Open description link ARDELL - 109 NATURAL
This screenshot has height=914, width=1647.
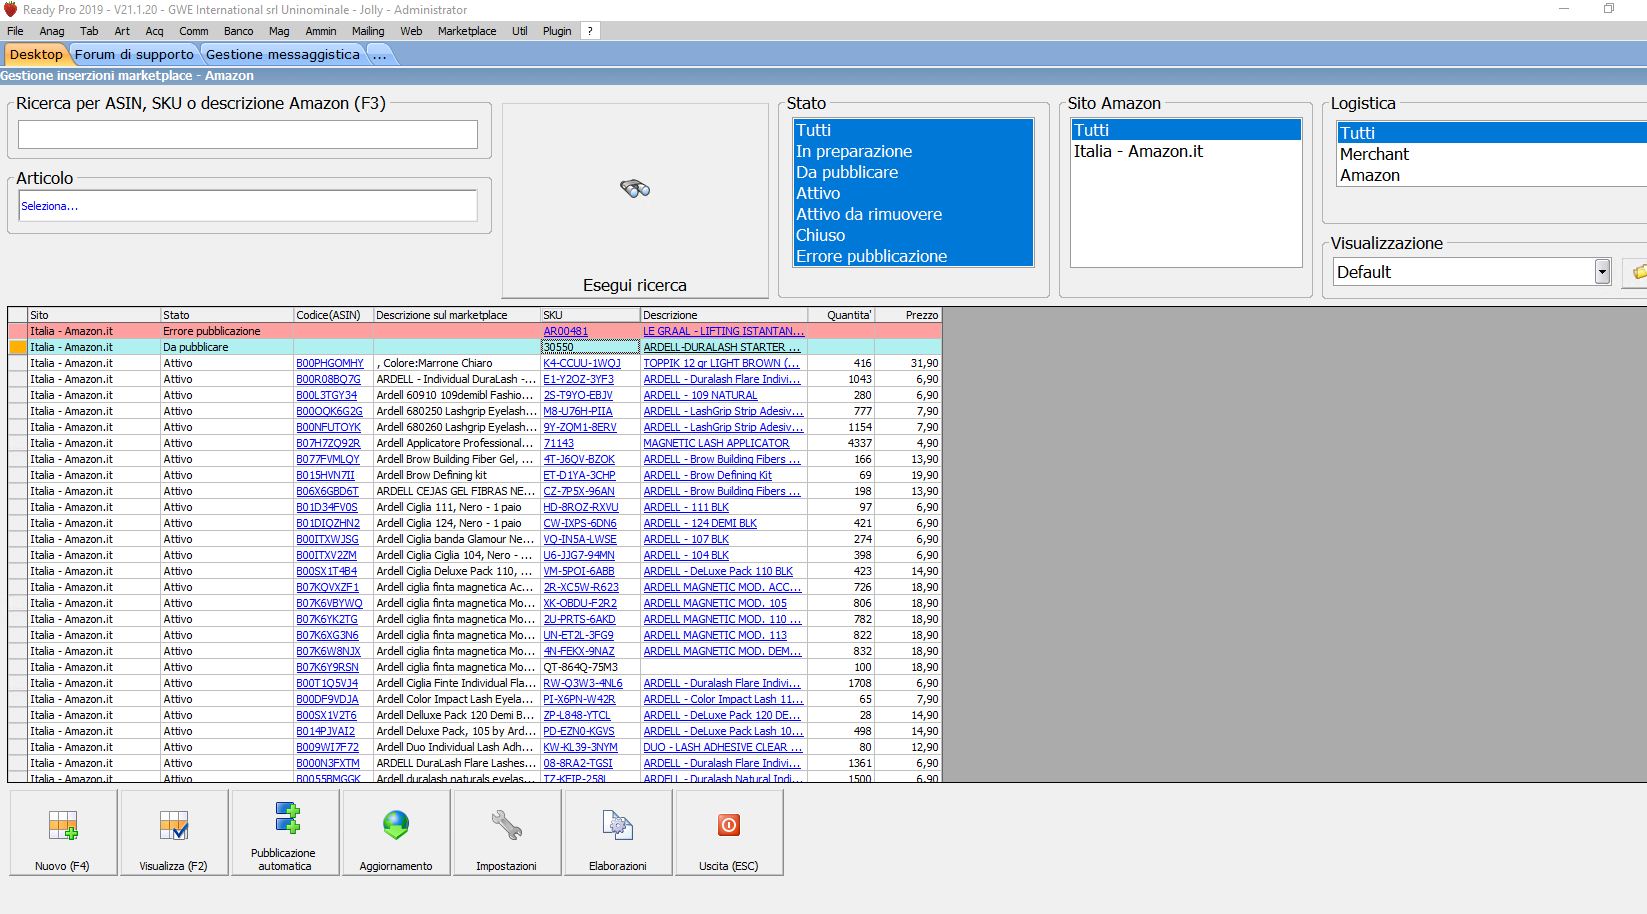pos(700,395)
